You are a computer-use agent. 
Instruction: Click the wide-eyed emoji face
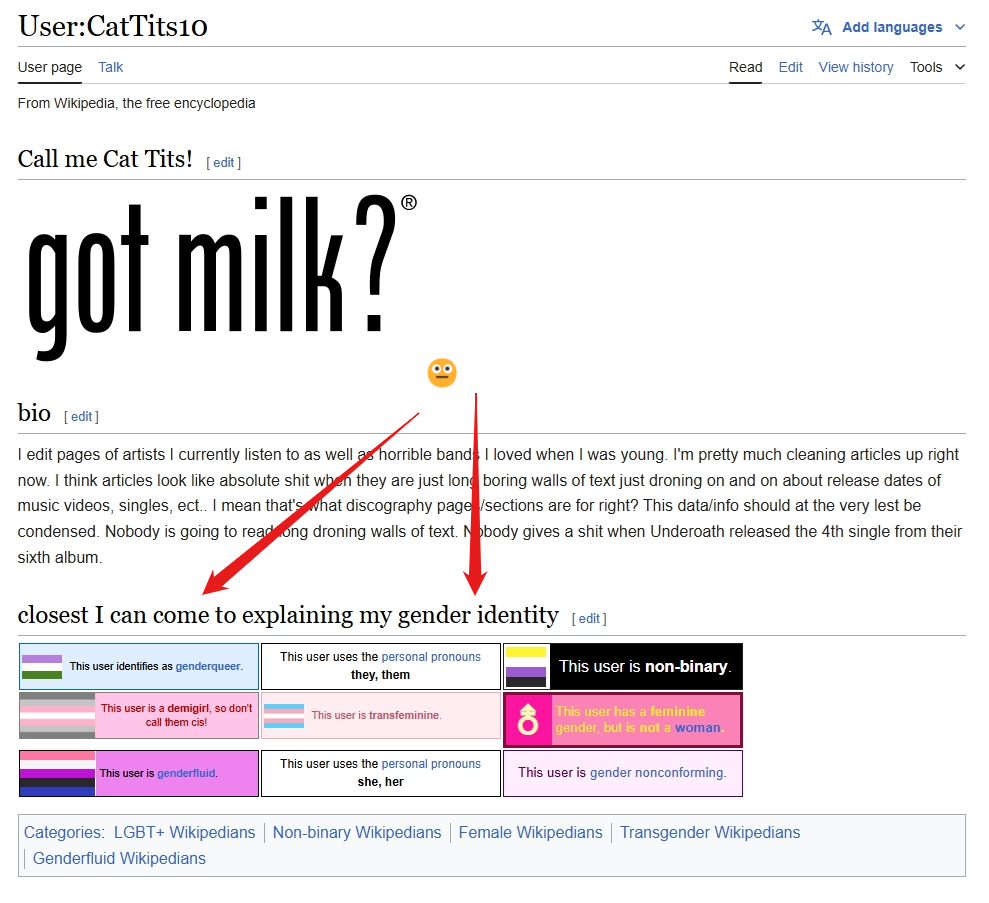(x=442, y=373)
